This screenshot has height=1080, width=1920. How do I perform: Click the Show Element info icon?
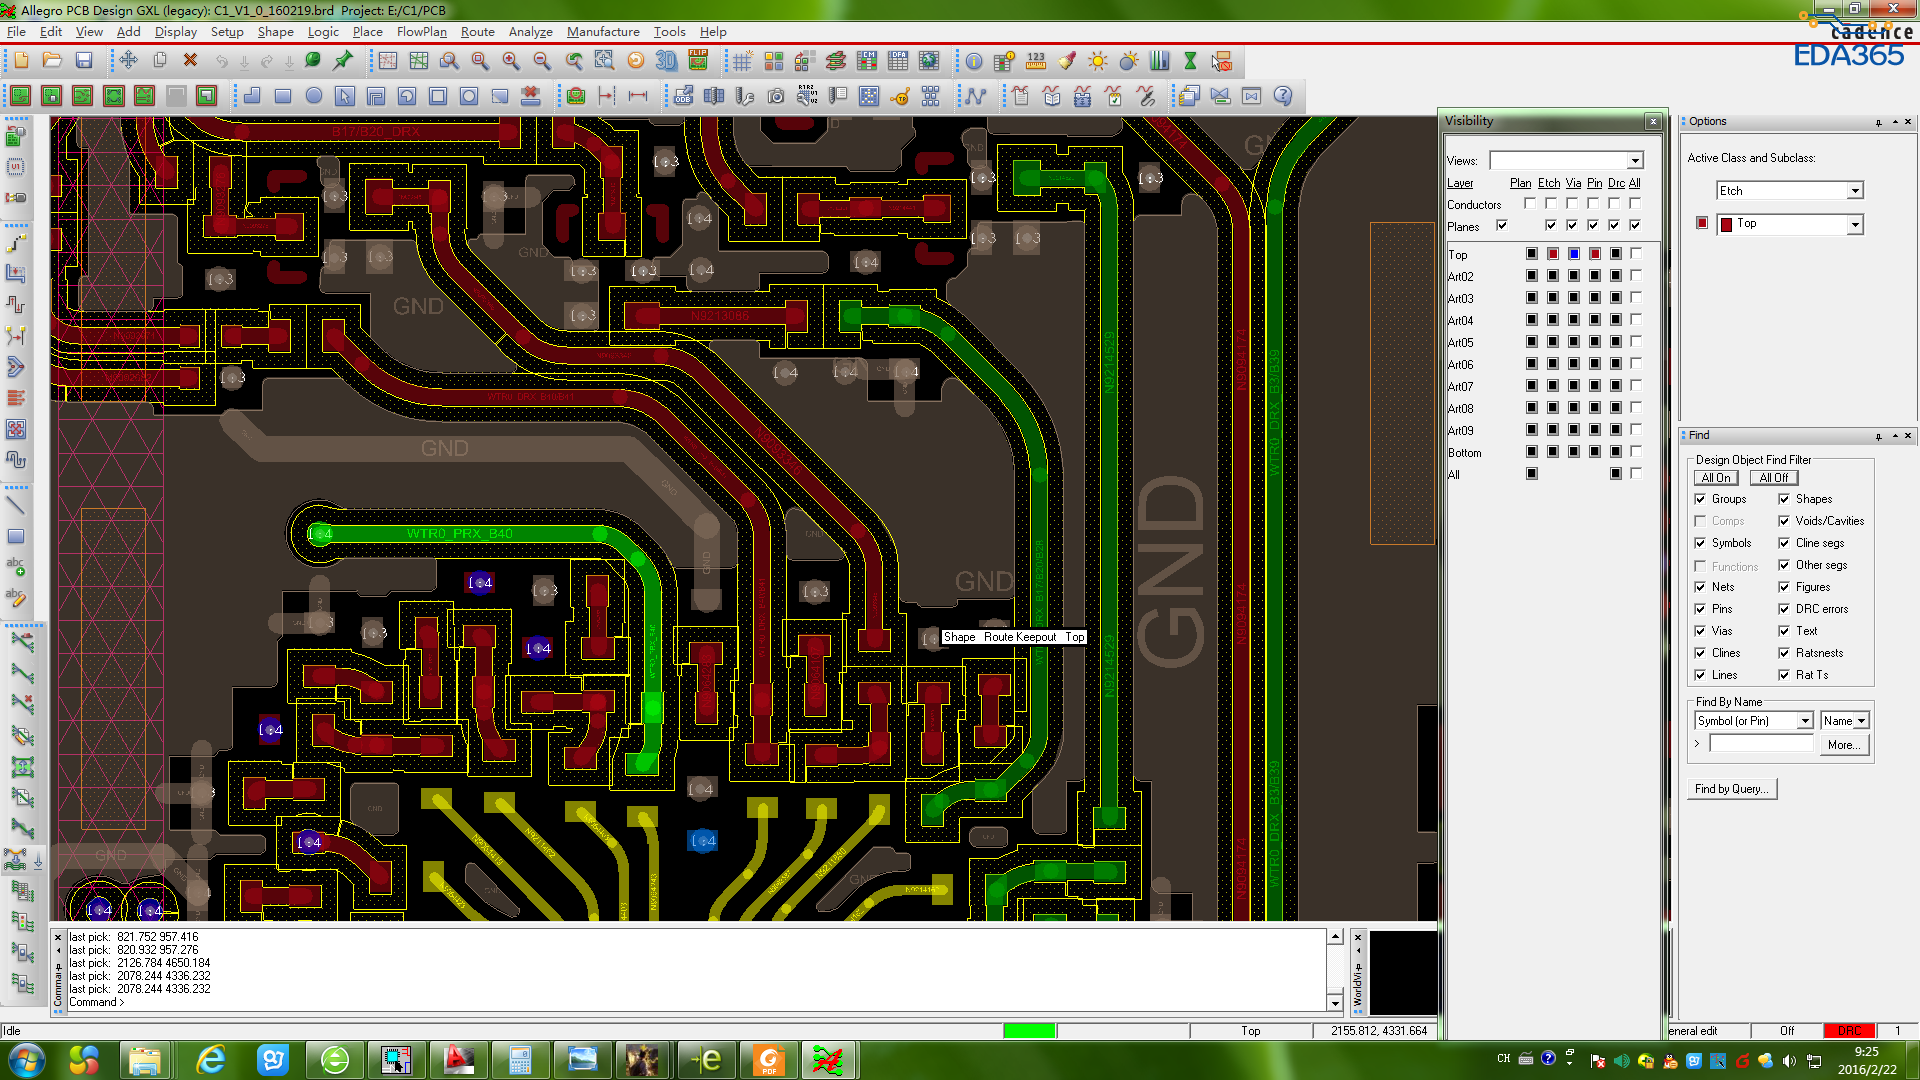coord(973,61)
